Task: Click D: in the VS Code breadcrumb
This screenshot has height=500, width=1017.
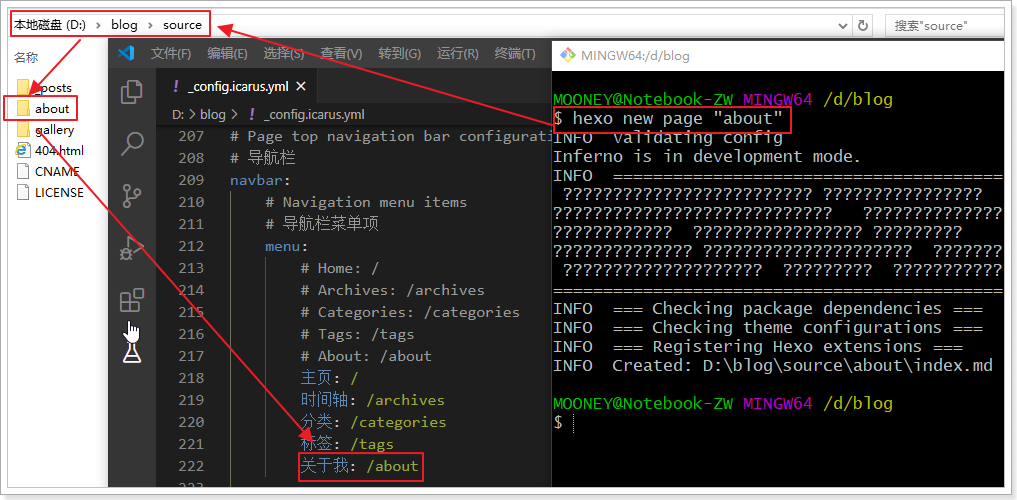Action: click(x=178, y=115)
